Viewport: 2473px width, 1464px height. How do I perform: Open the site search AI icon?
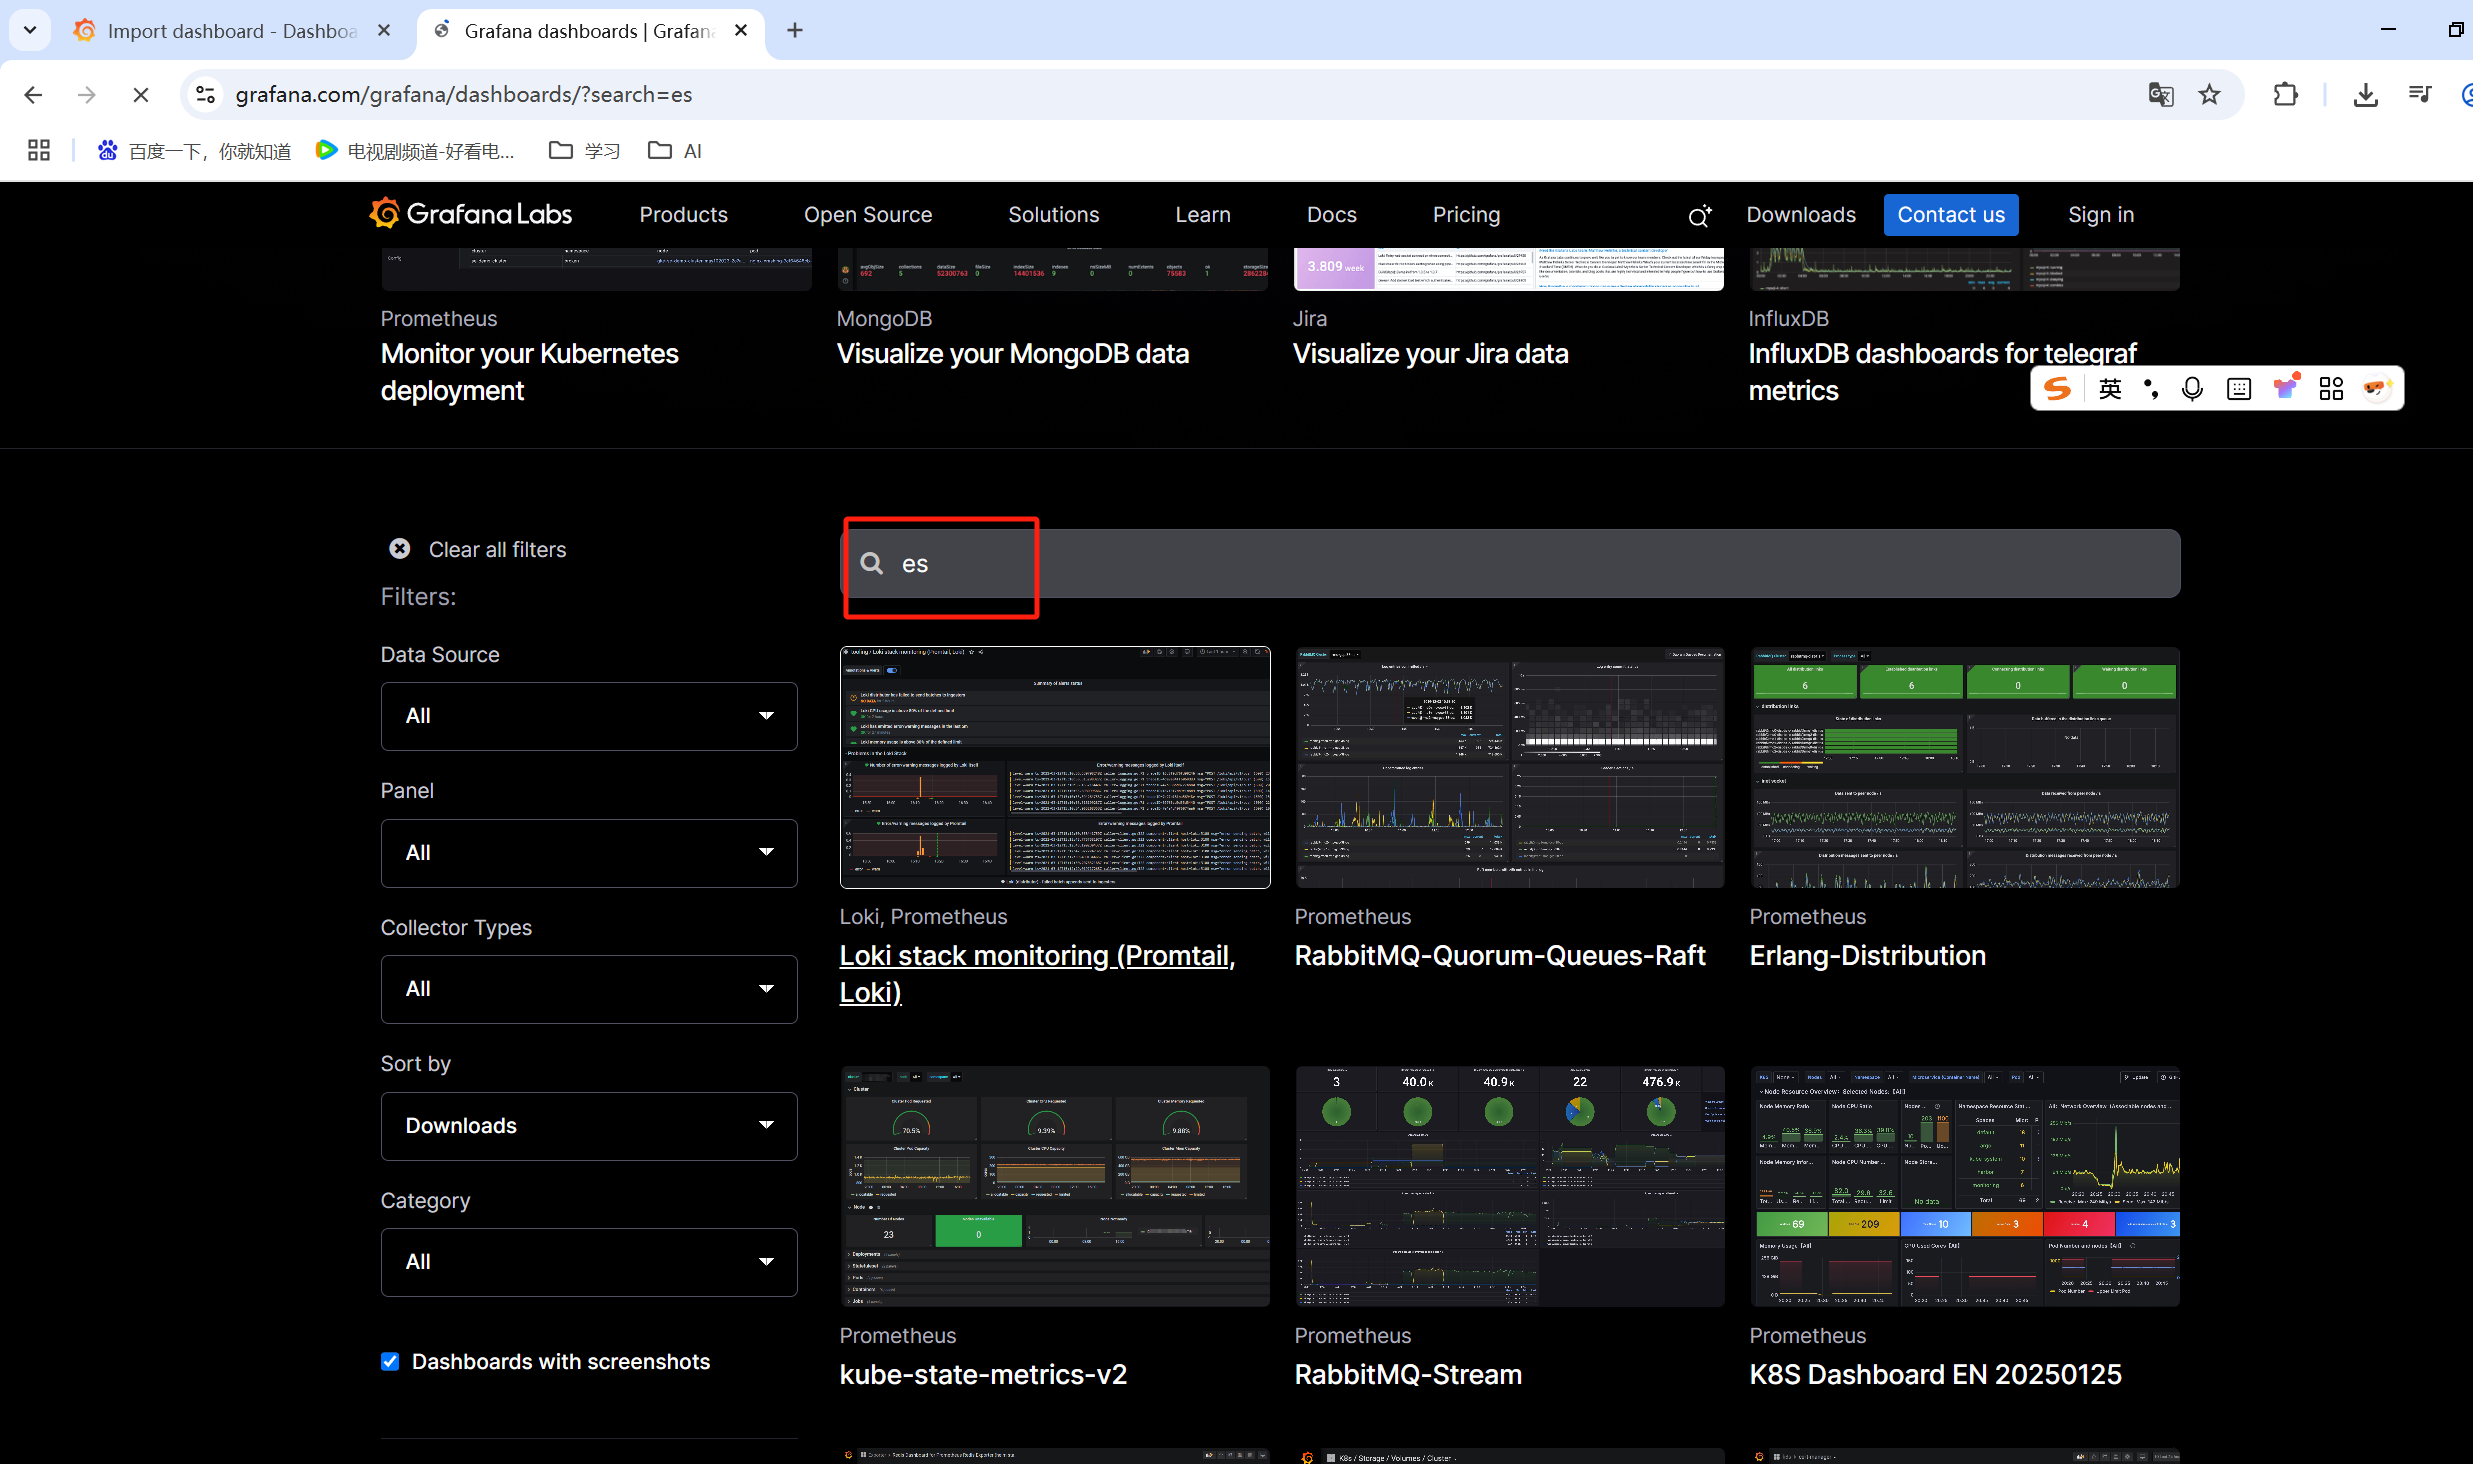coord(1699,215)
